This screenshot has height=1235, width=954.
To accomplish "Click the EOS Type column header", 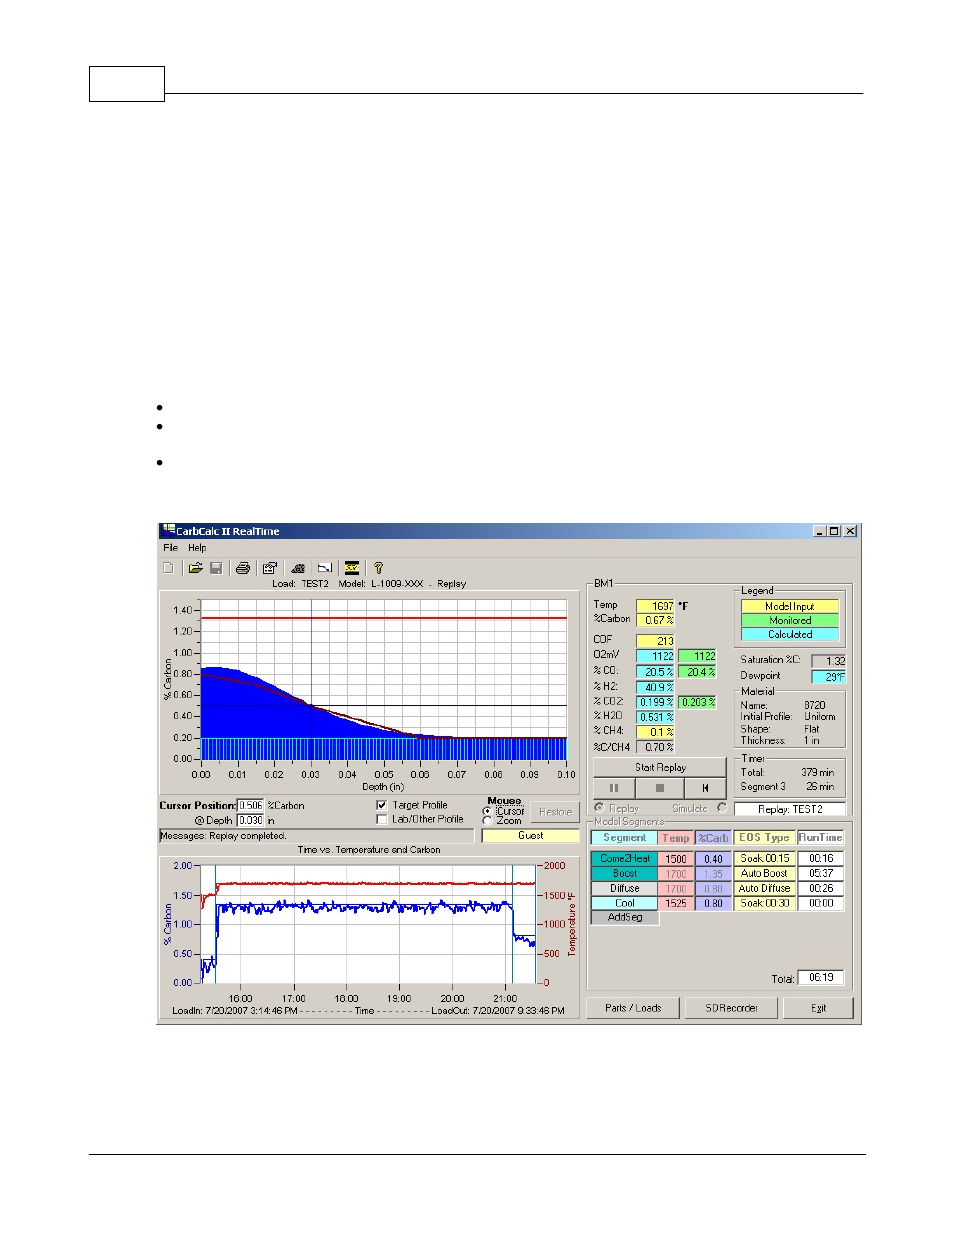I will coord(765,838).
